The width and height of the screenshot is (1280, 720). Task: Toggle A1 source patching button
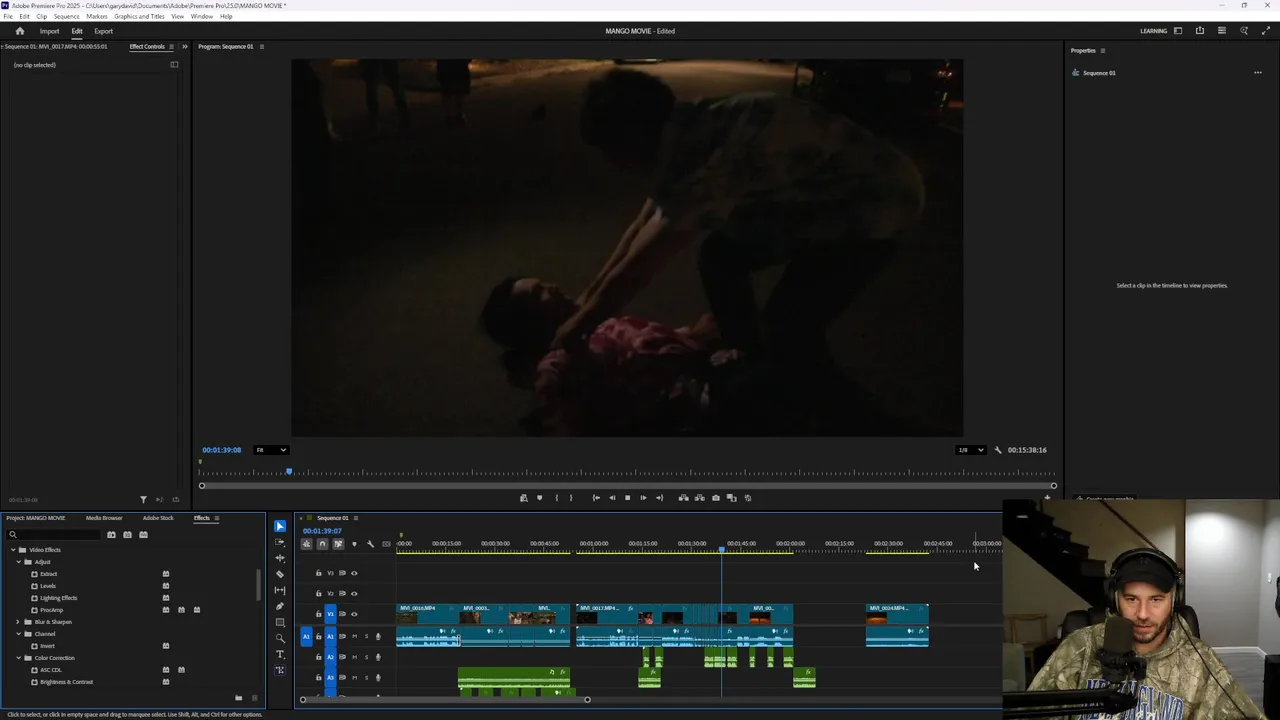(306, 636)
